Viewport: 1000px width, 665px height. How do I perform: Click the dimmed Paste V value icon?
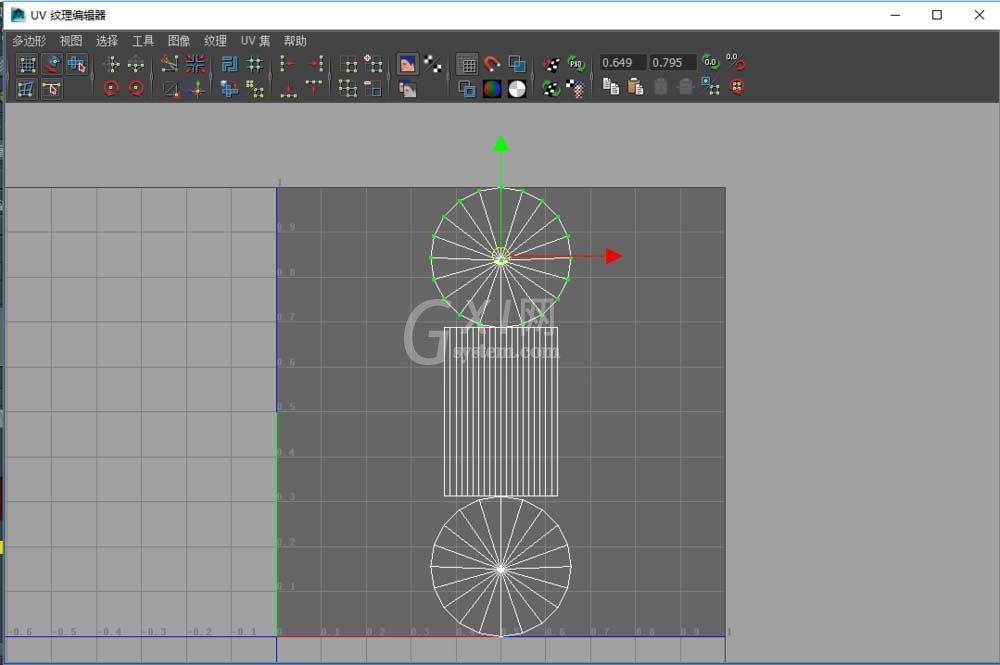coord(686,87)
